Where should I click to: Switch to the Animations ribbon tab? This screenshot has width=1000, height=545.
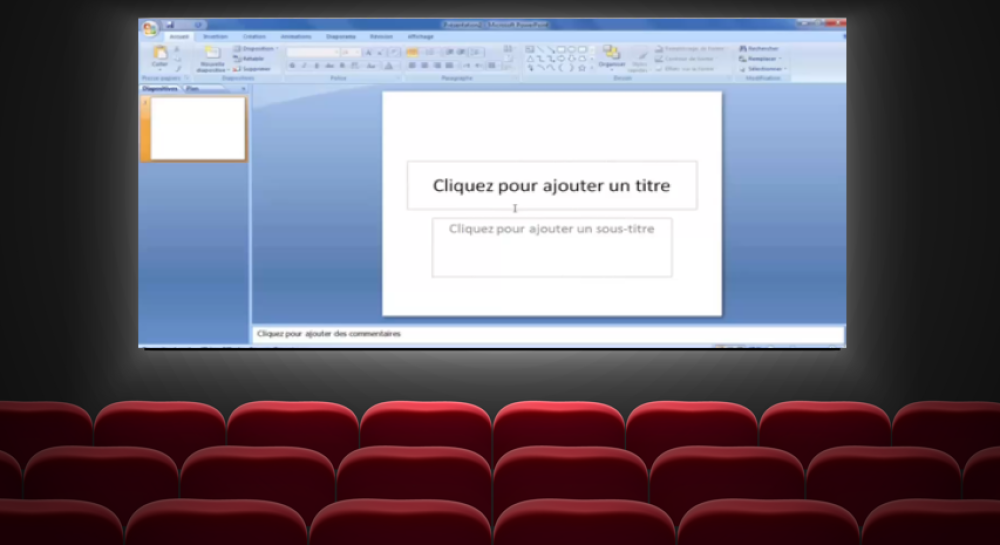click(x=296, y=37)
